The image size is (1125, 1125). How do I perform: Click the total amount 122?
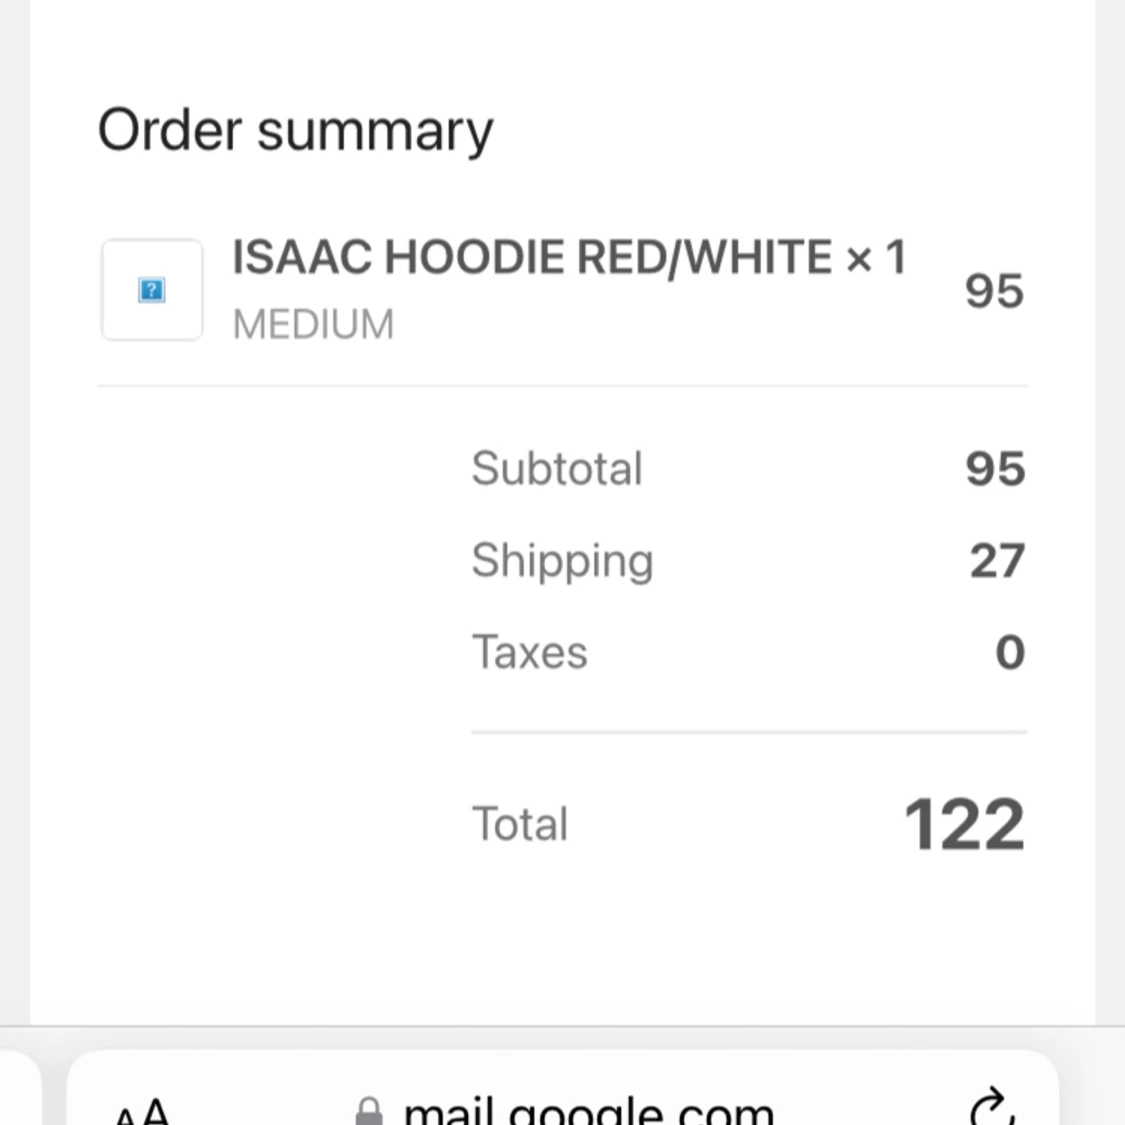tap(965, 824)
